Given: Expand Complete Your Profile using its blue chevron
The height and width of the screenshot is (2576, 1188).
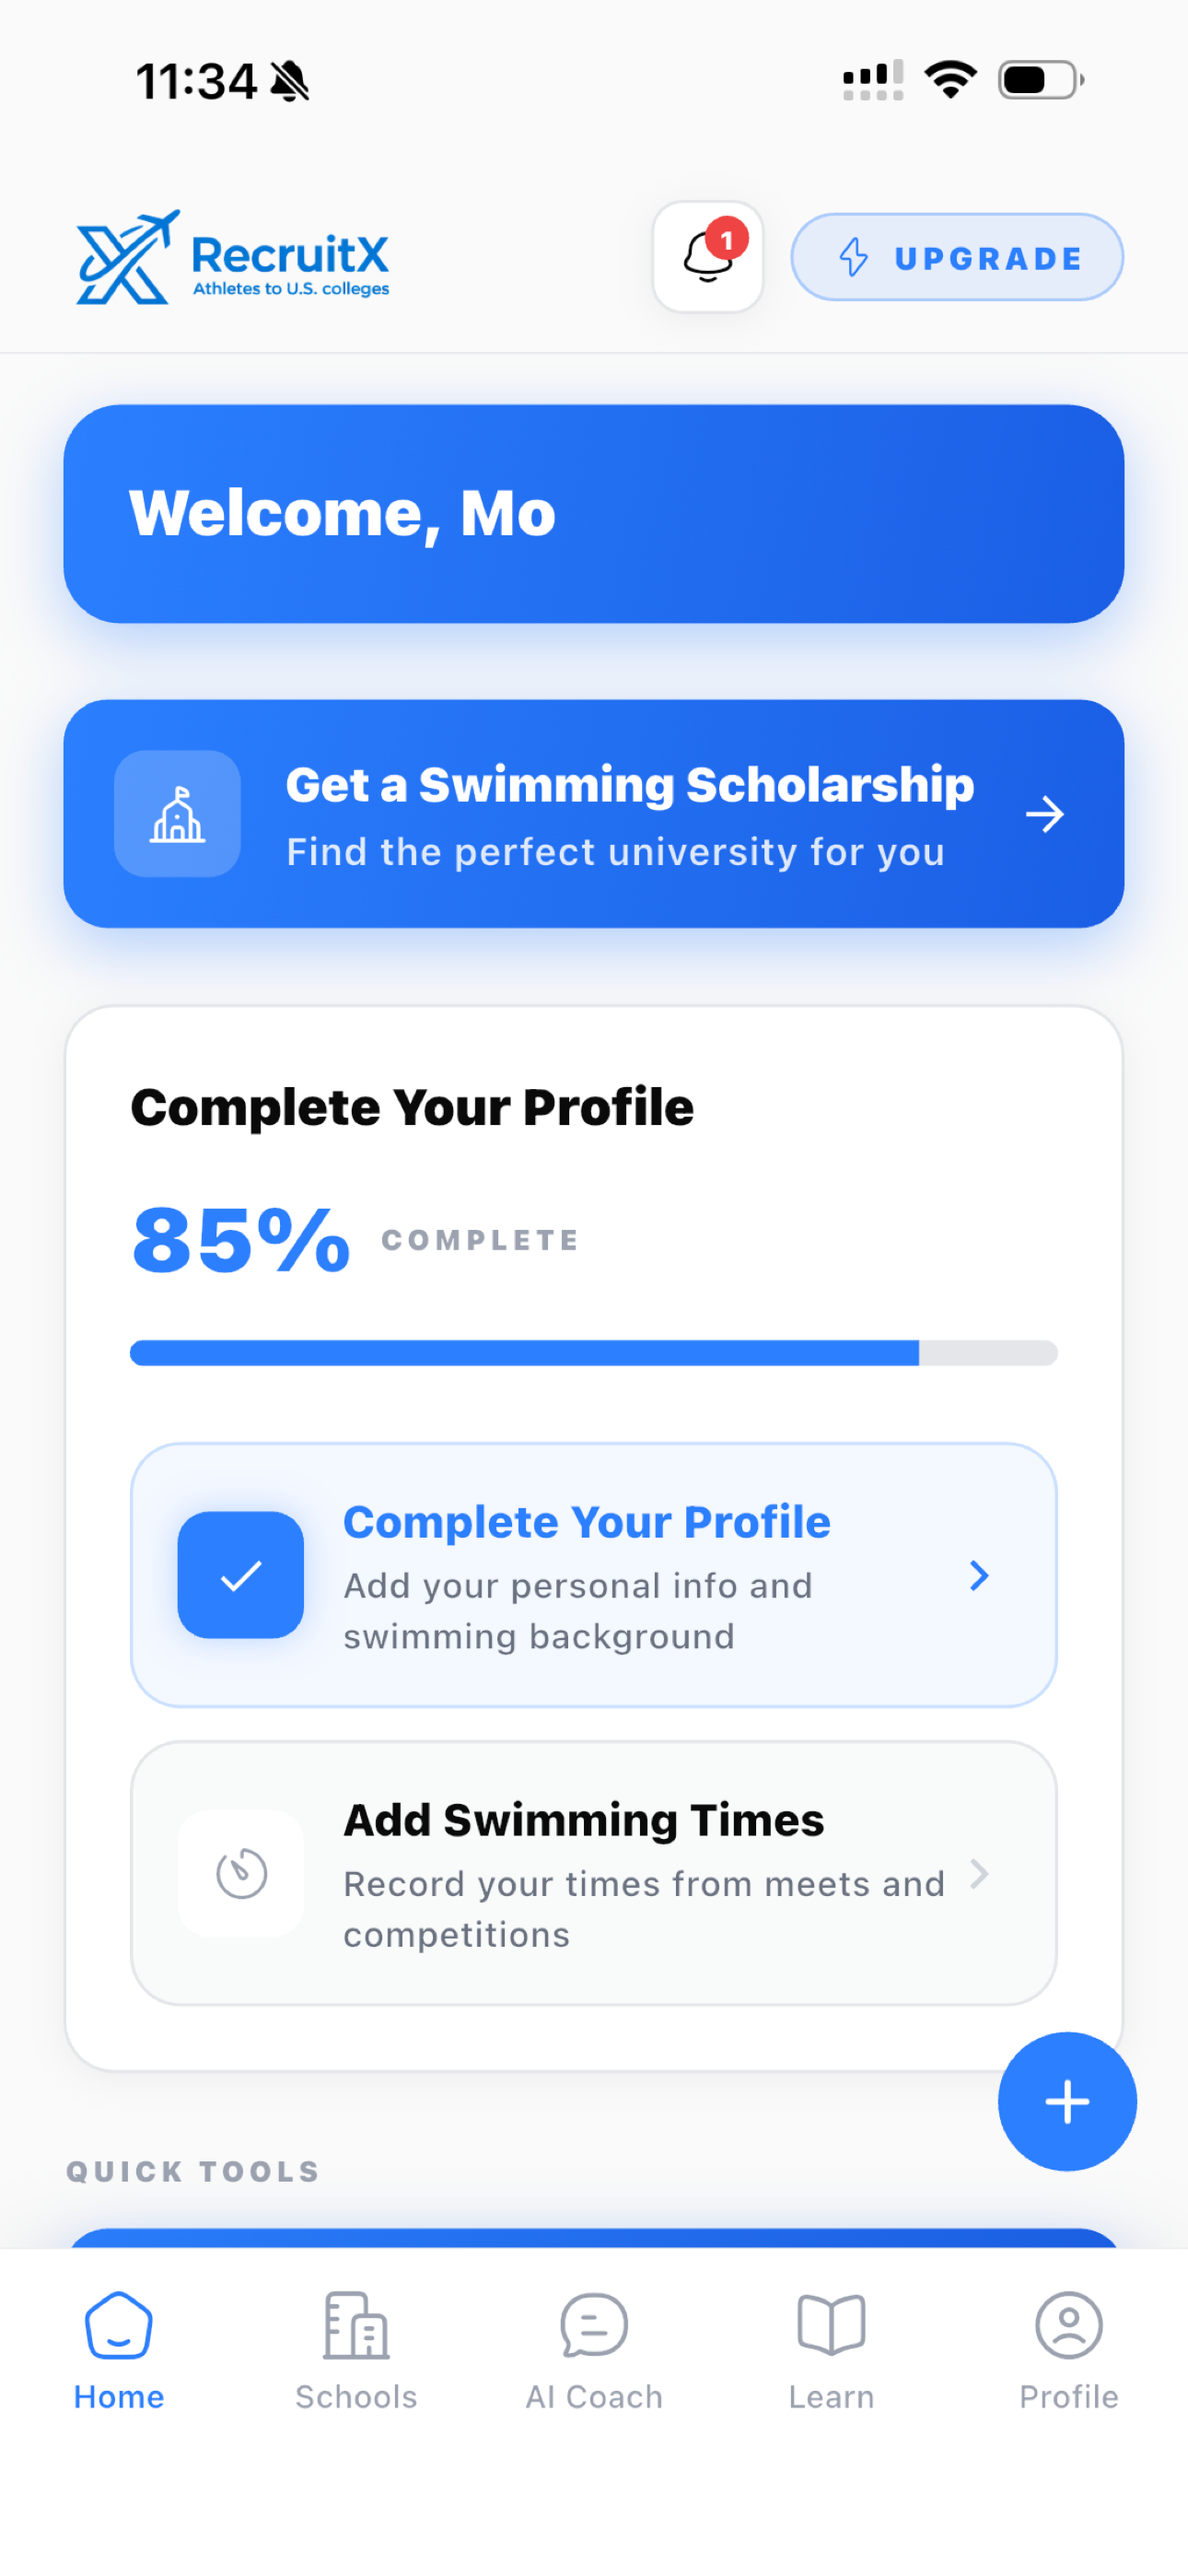Looking at the screenshot, I should click(x=979, y=1575).
